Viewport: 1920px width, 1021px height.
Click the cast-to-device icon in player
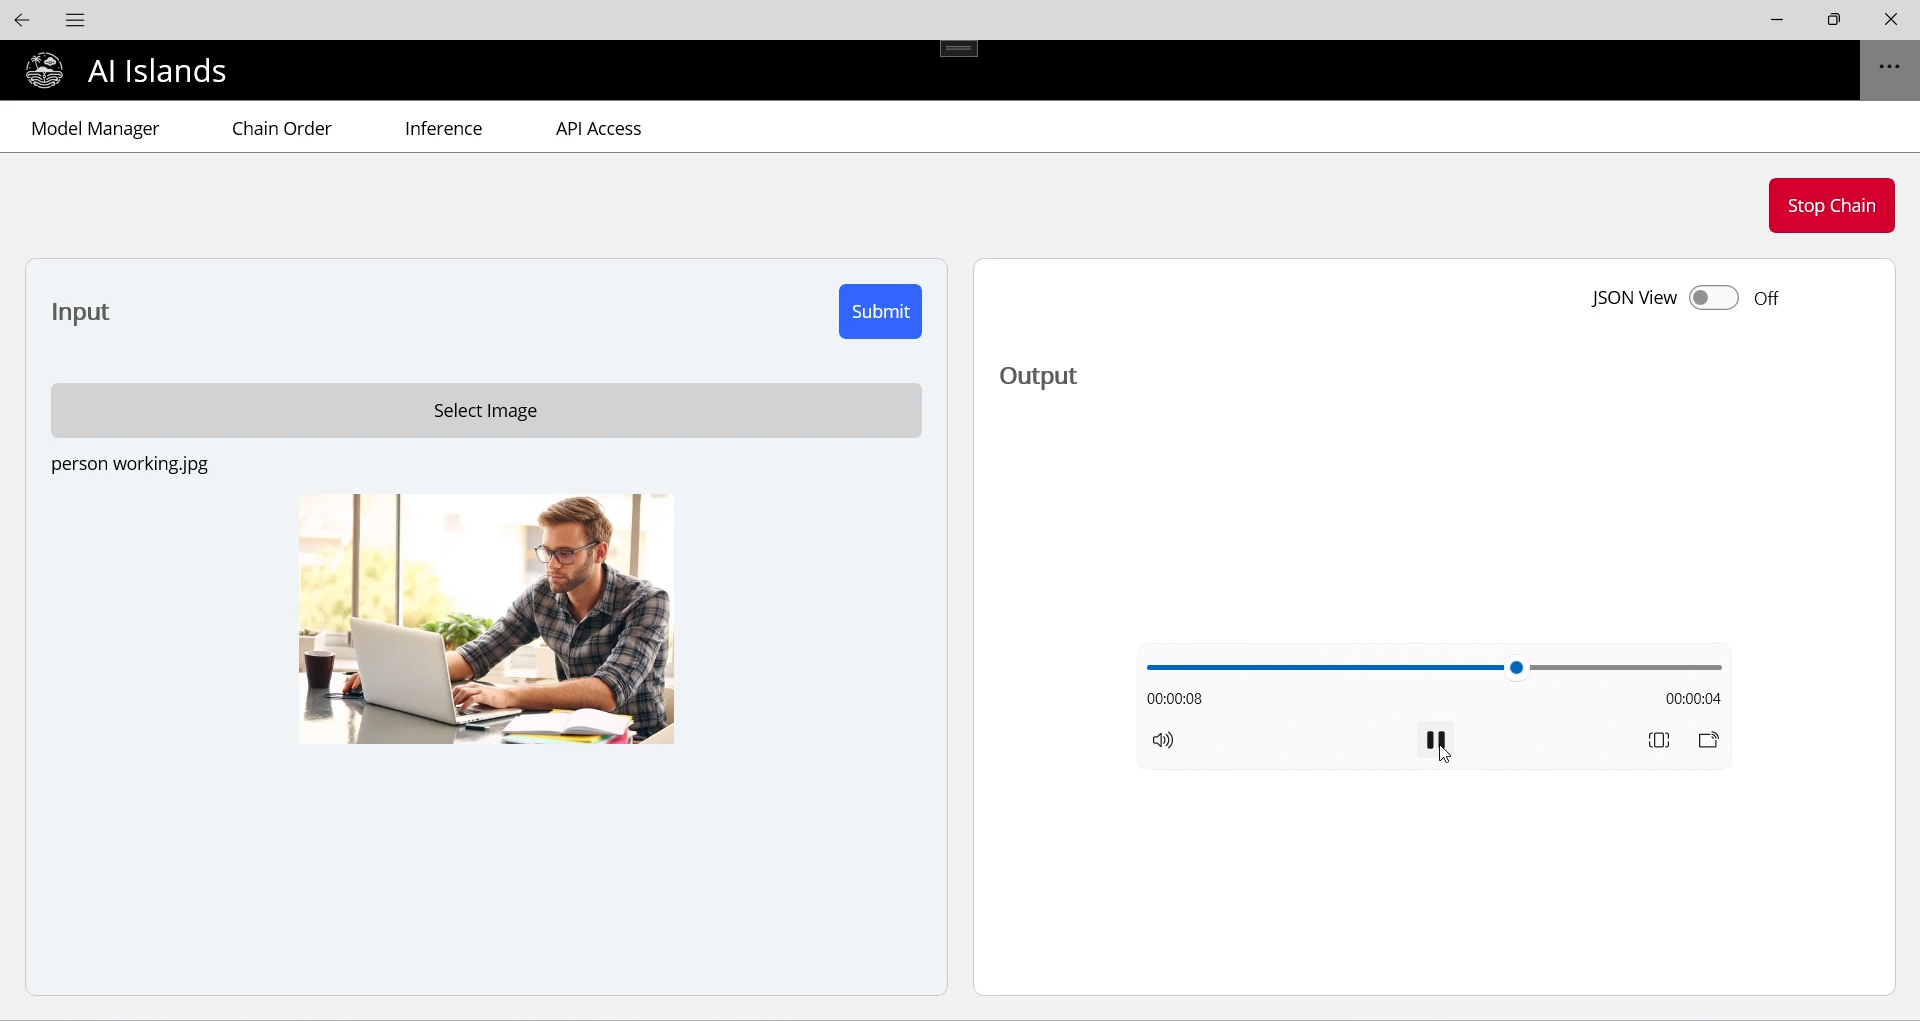pyautogui.click(x=1709, y=741)
